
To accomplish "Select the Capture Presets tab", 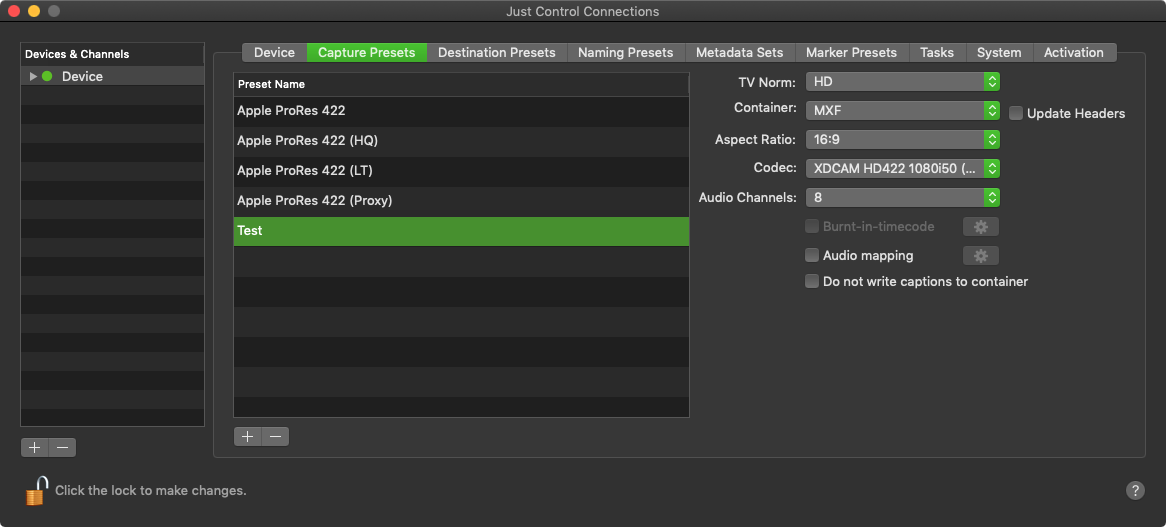I will click(x=367, y=53).
